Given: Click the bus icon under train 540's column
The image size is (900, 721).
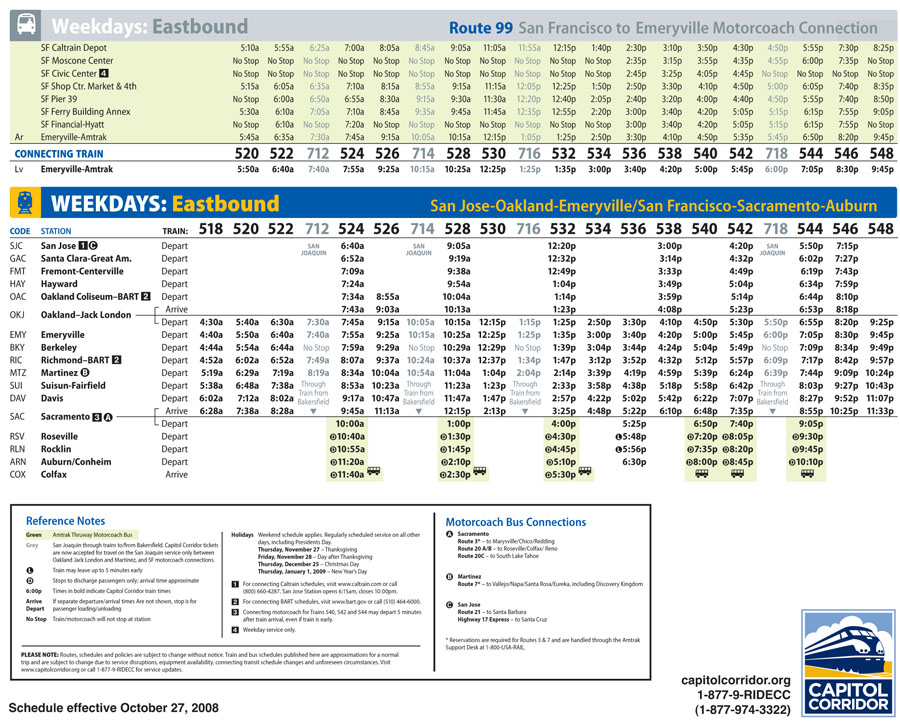Looking at the screenshot, I should (701, 474).
